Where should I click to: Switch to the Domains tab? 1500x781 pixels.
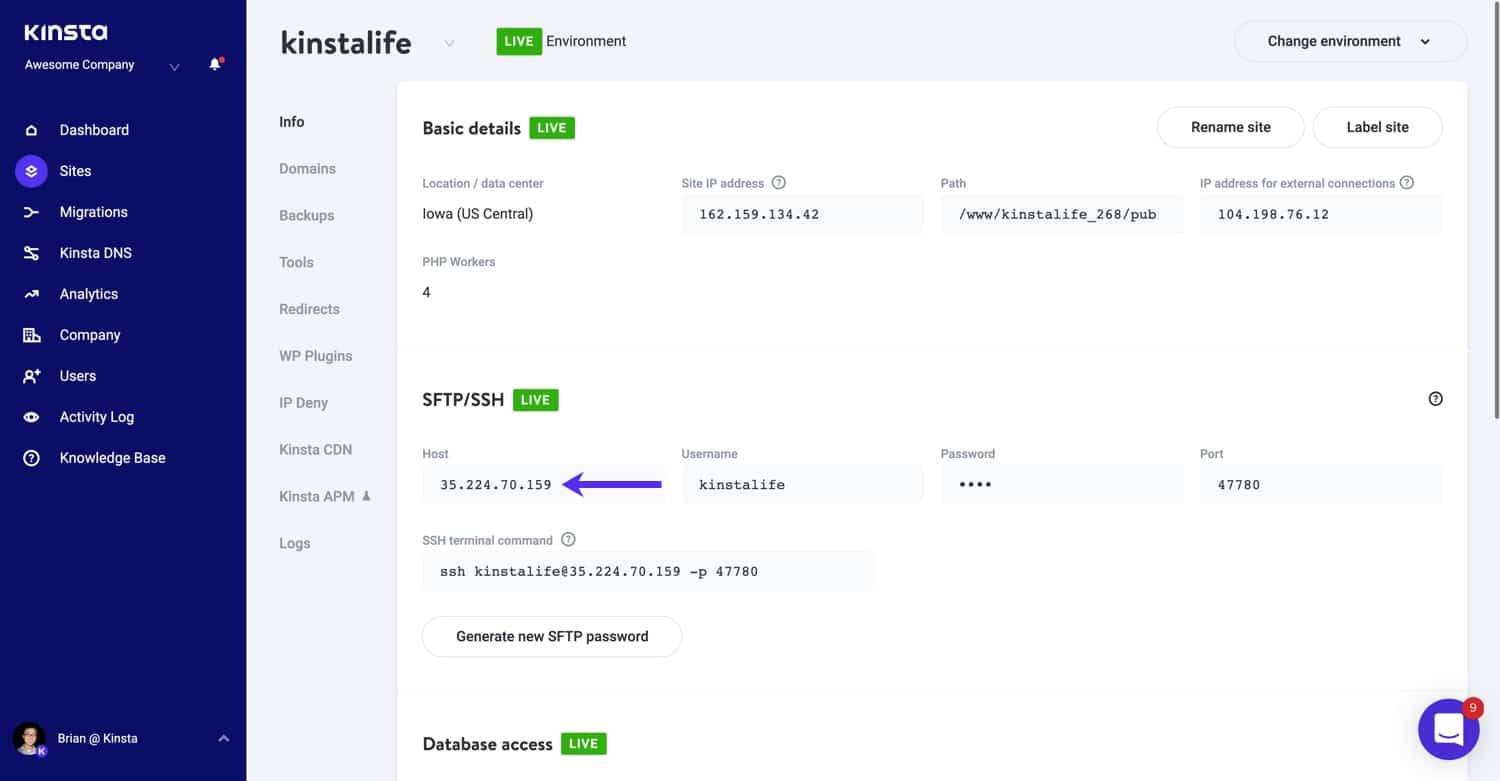pos(307,168)
